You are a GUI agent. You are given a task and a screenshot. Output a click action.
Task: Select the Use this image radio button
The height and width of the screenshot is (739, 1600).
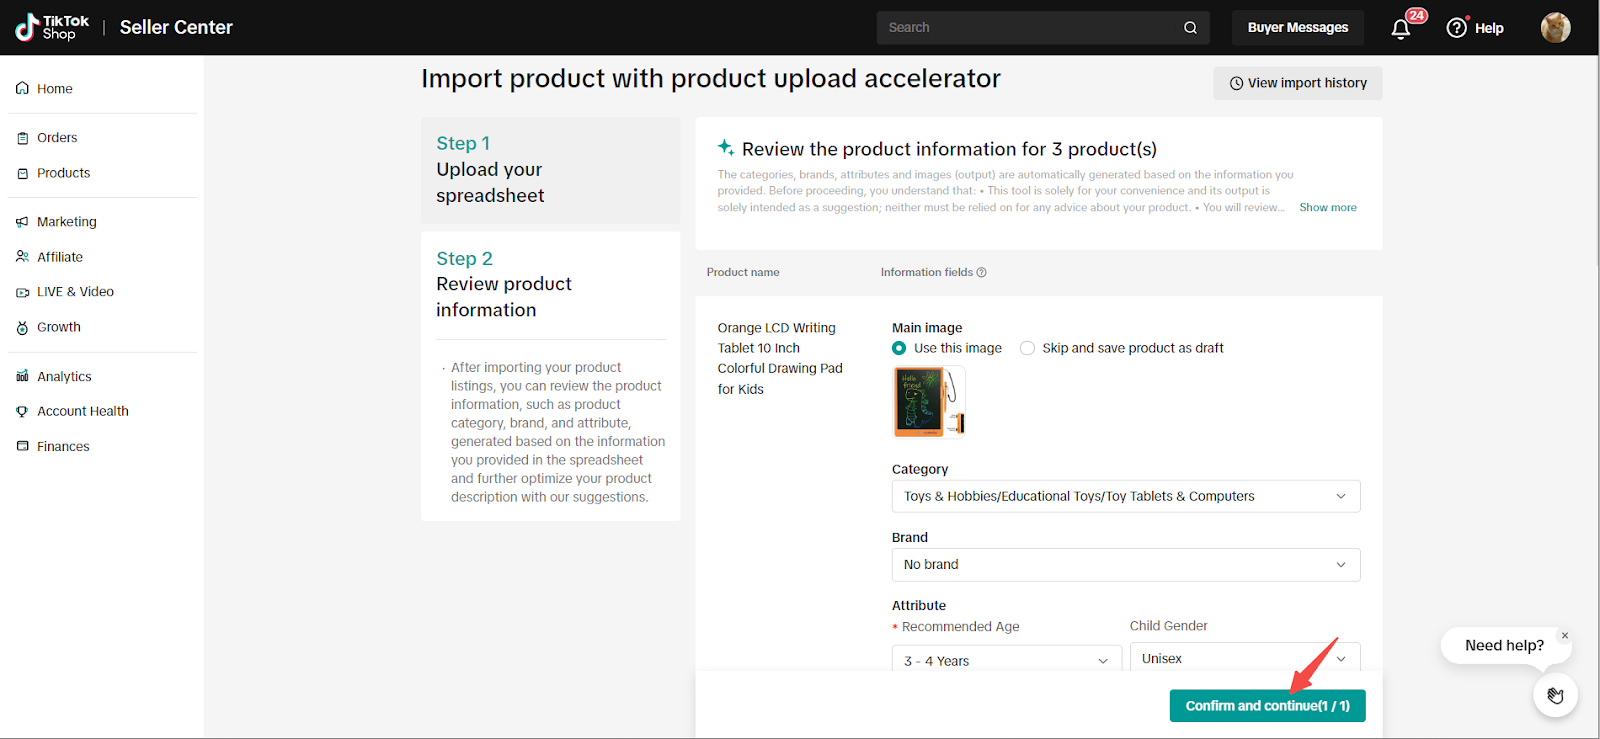click(899, 348)
